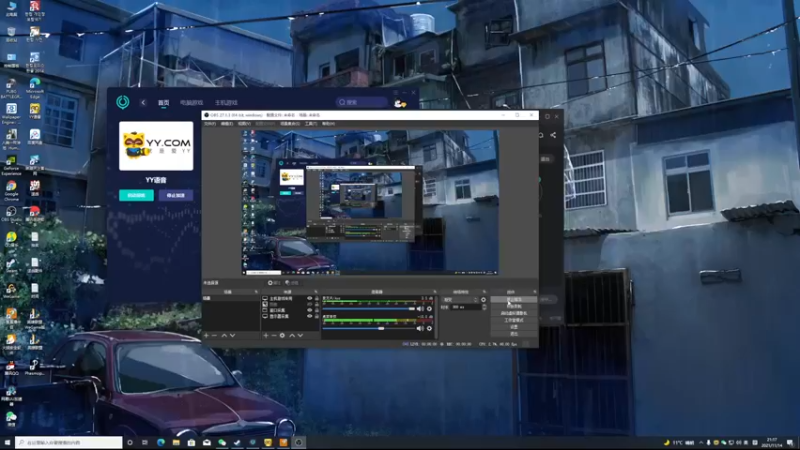
Task: Pop out the sources dock panel
Action: point(316,292)
